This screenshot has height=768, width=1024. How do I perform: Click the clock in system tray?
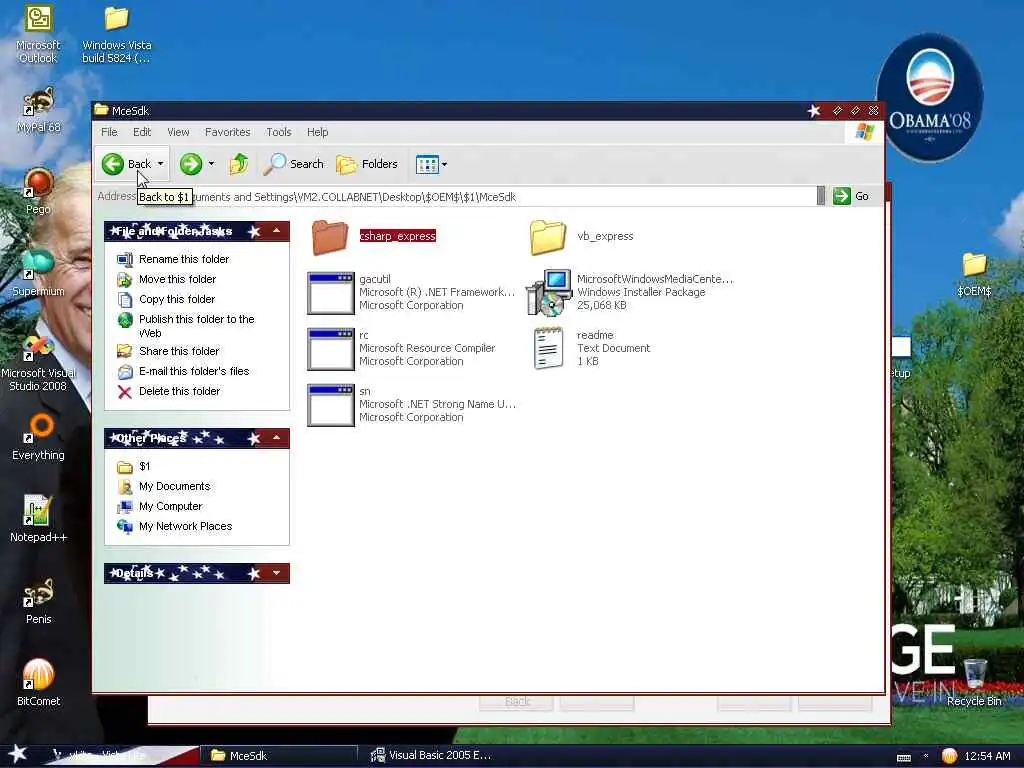pyautogui.click(x=987, y=756)
